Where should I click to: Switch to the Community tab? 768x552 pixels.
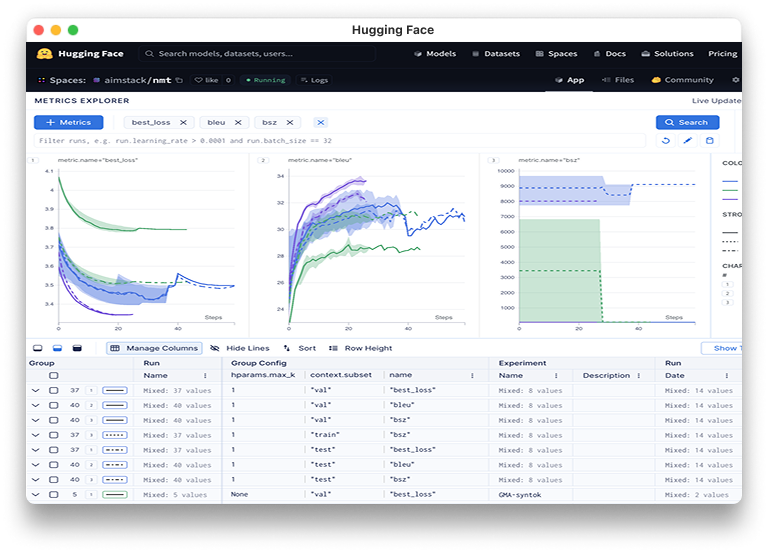click(682, 80)
